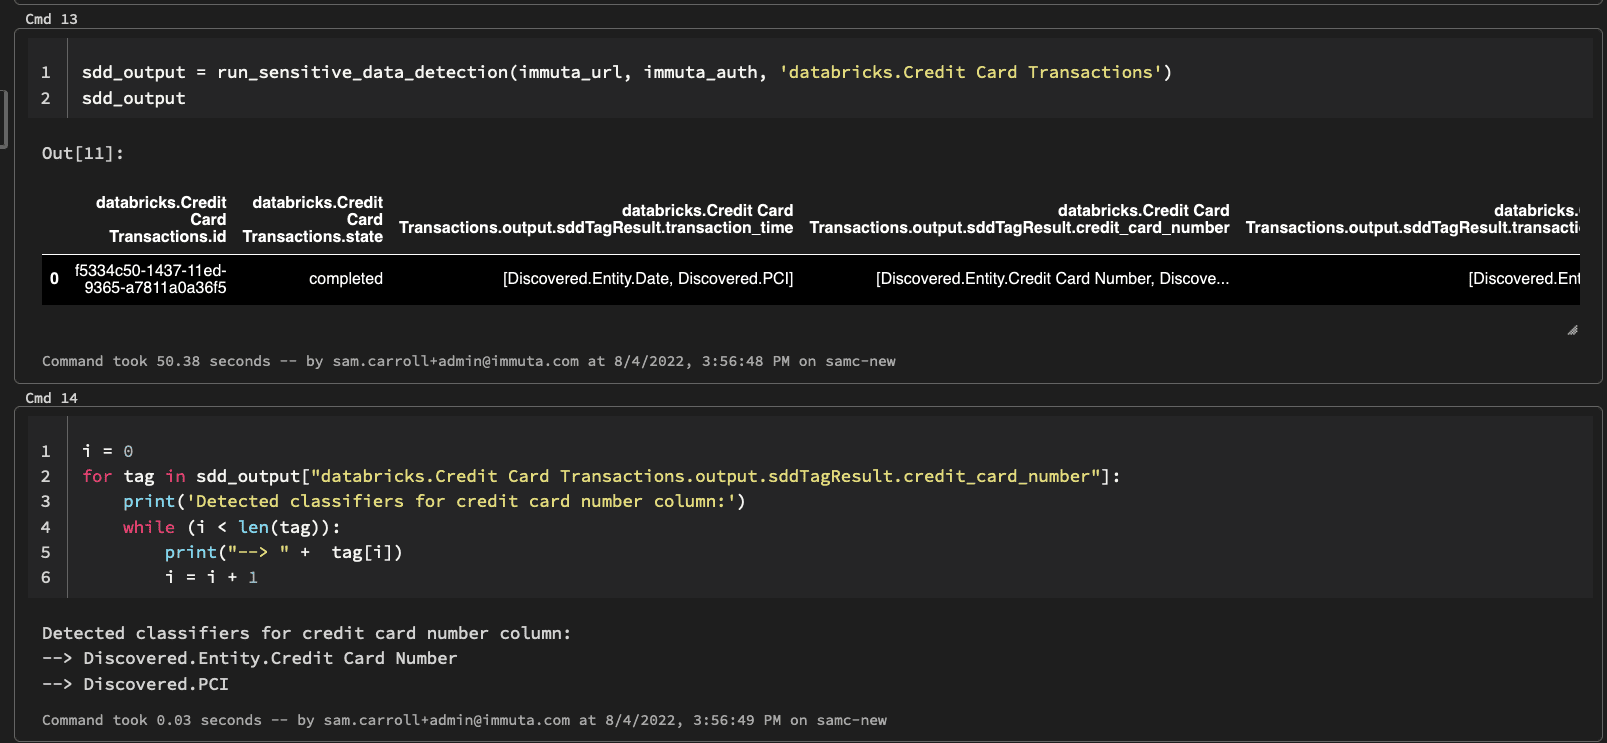Screen dimensions: 1607x743
Task: Click the '[Discovered.Entity.Credit Card Number' cell
Action: (x=1053, y=279)
